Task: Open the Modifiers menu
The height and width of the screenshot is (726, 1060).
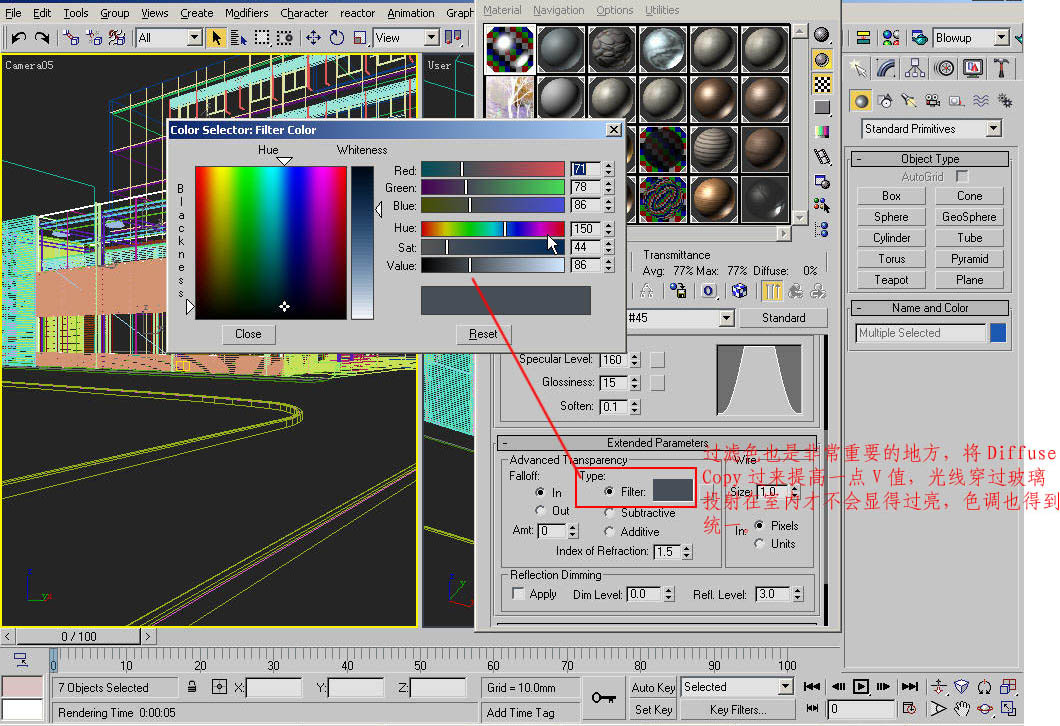Action: tap(246, 13)
